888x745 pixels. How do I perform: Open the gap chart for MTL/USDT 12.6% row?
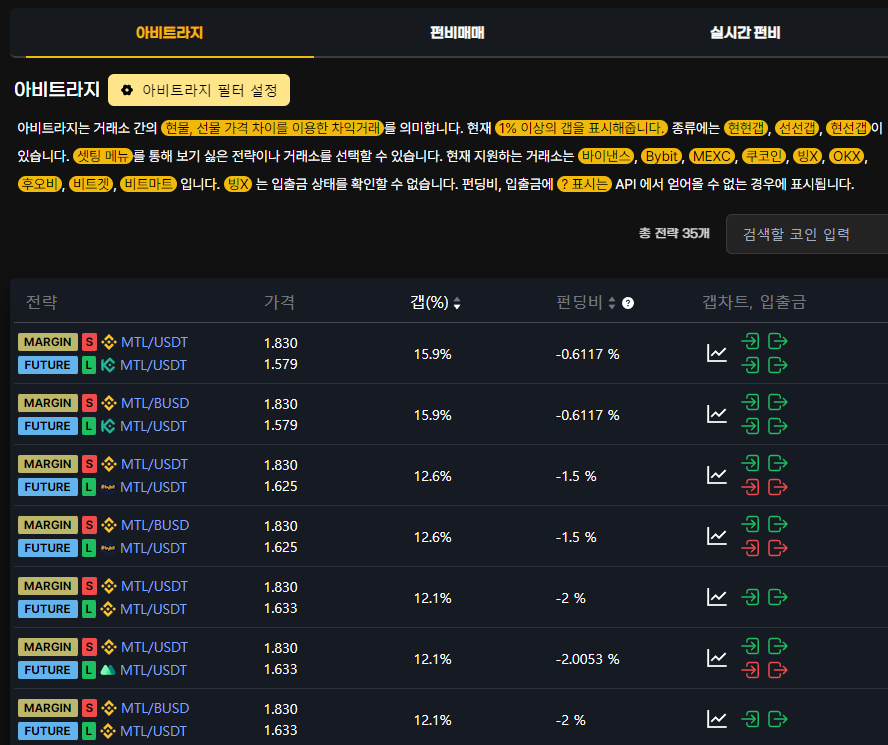coord(716,475)
